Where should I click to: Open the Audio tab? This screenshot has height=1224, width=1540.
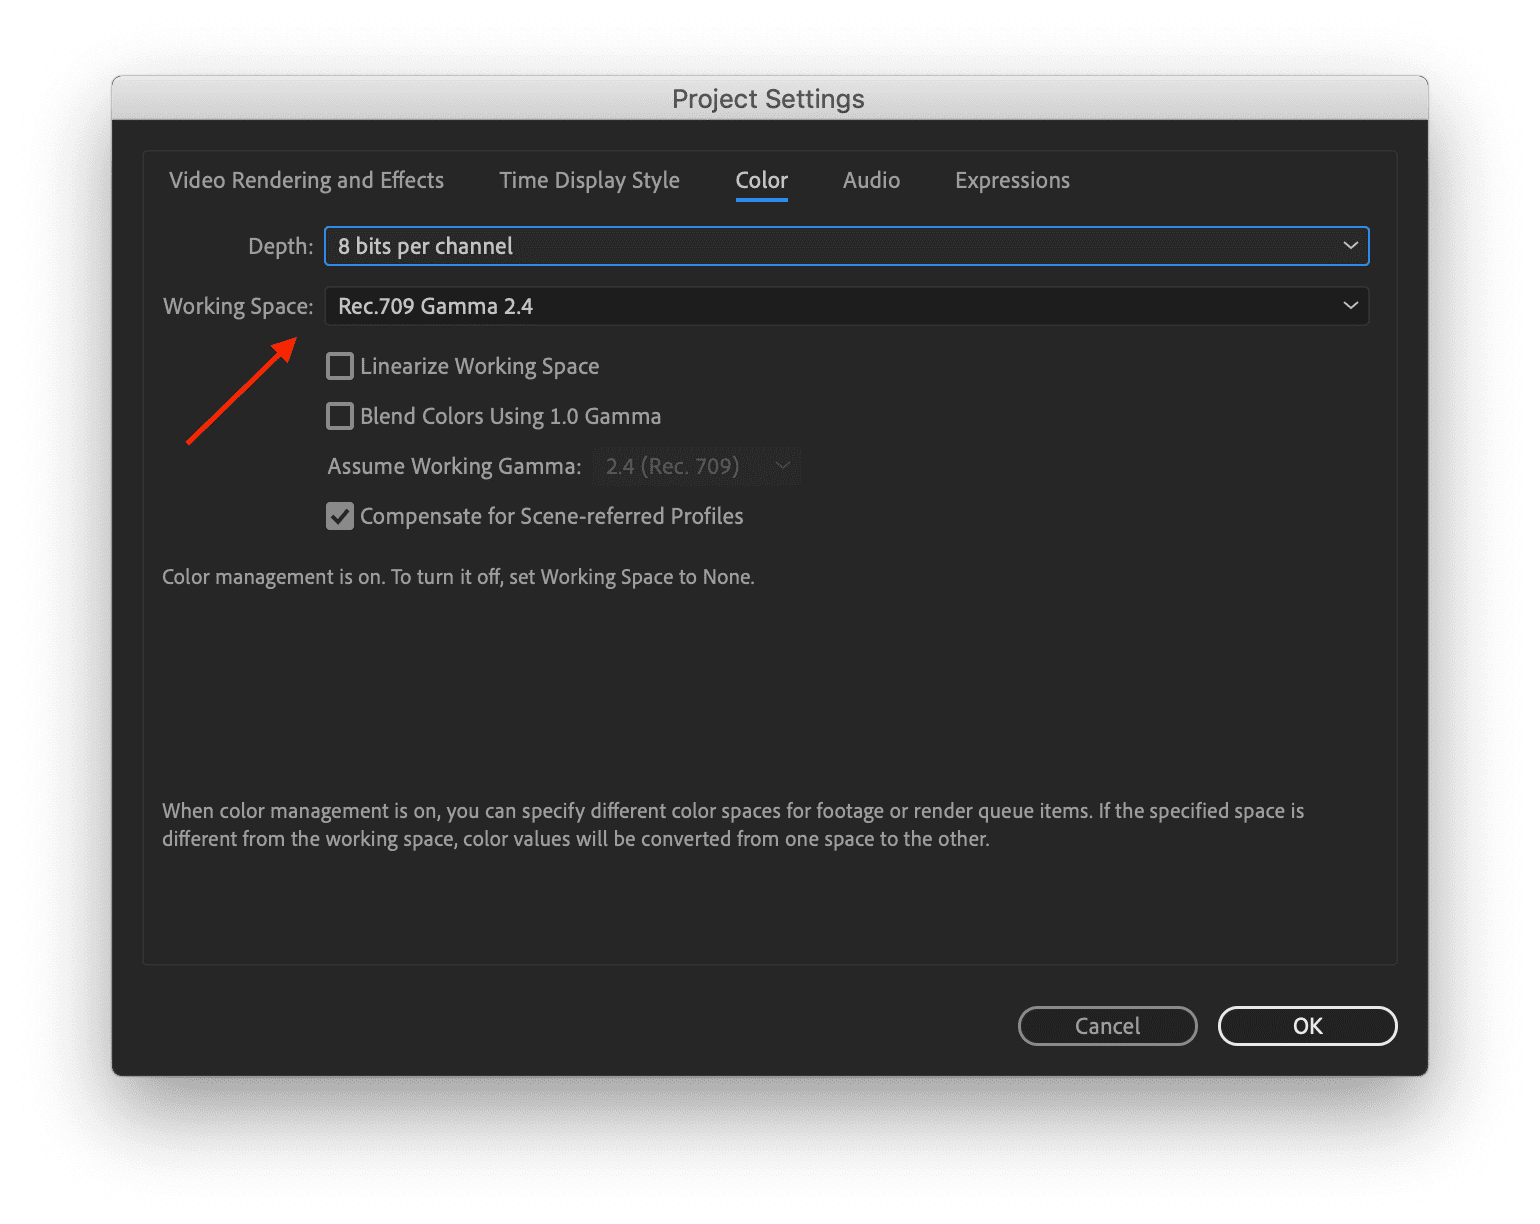(871, 181)
